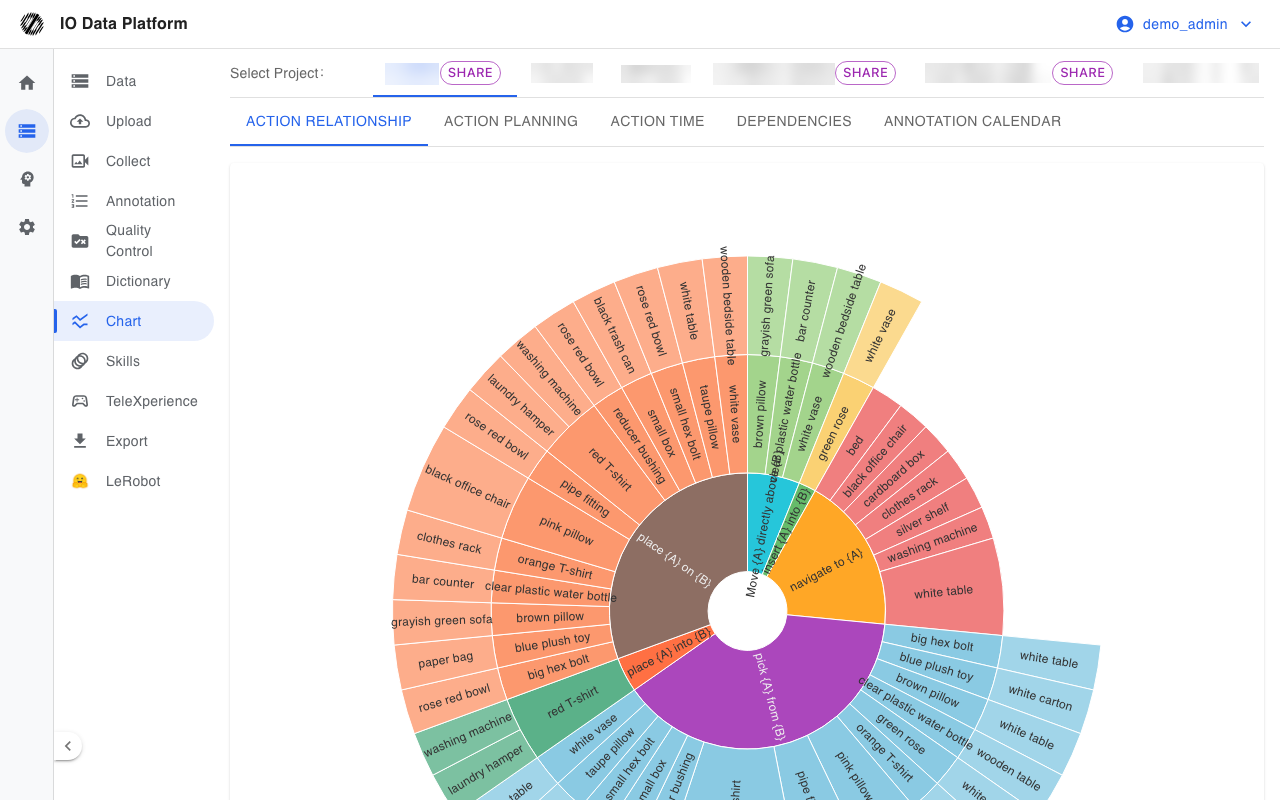Open the Home icon in the rail
The height and width of the screenshot is (800, 1280).
(x=27, y=83)
